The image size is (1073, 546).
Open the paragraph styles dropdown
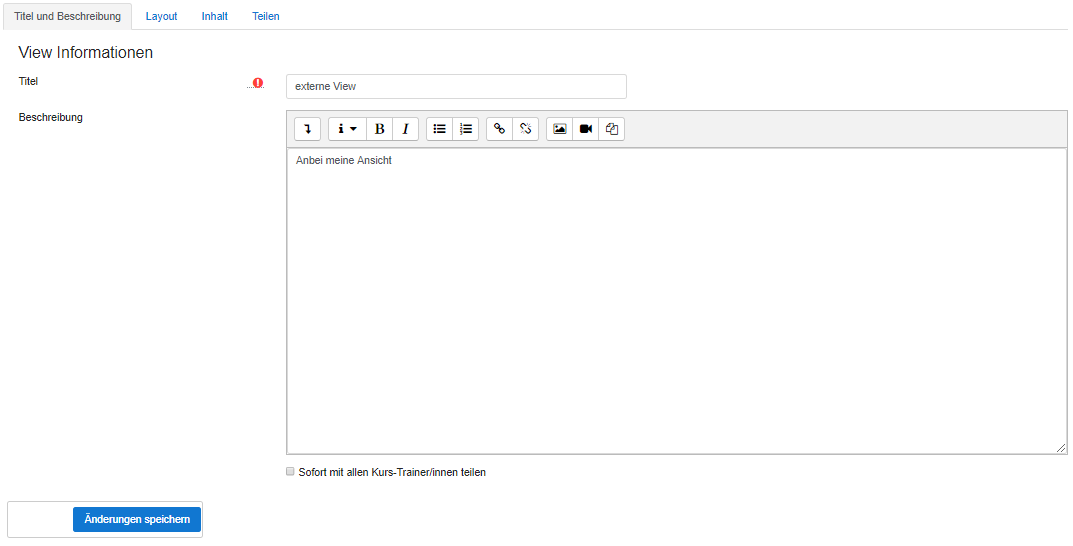347,129
